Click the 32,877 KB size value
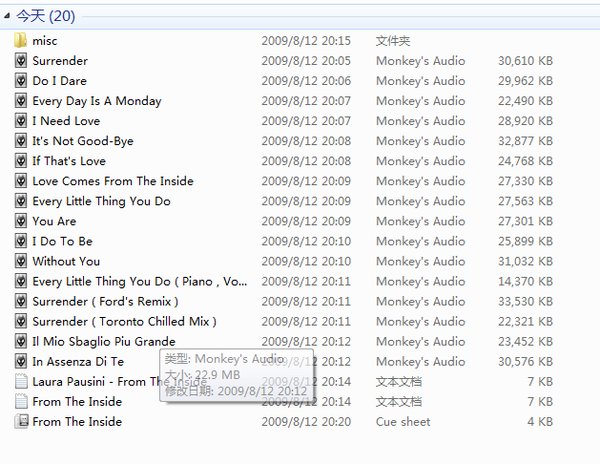The height and width of the screenshot is (464, 600). [525, 141]
